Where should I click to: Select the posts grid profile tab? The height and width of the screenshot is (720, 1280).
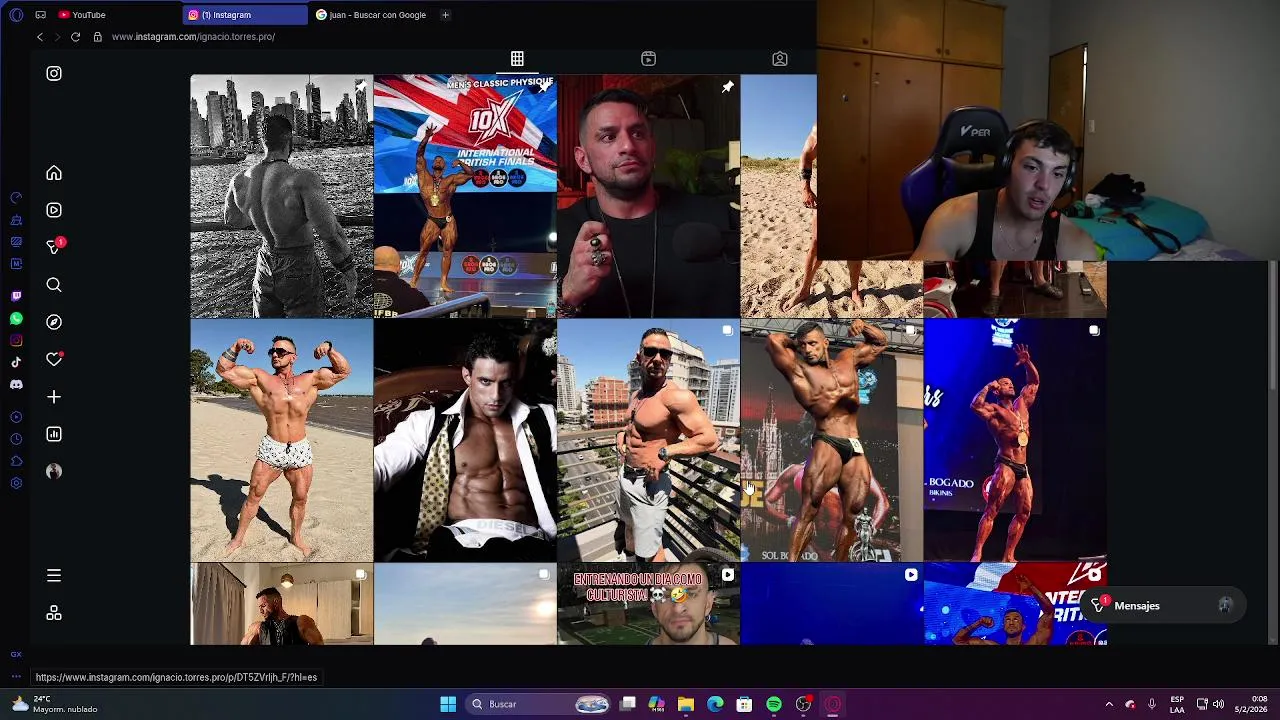tap(517, 59)
